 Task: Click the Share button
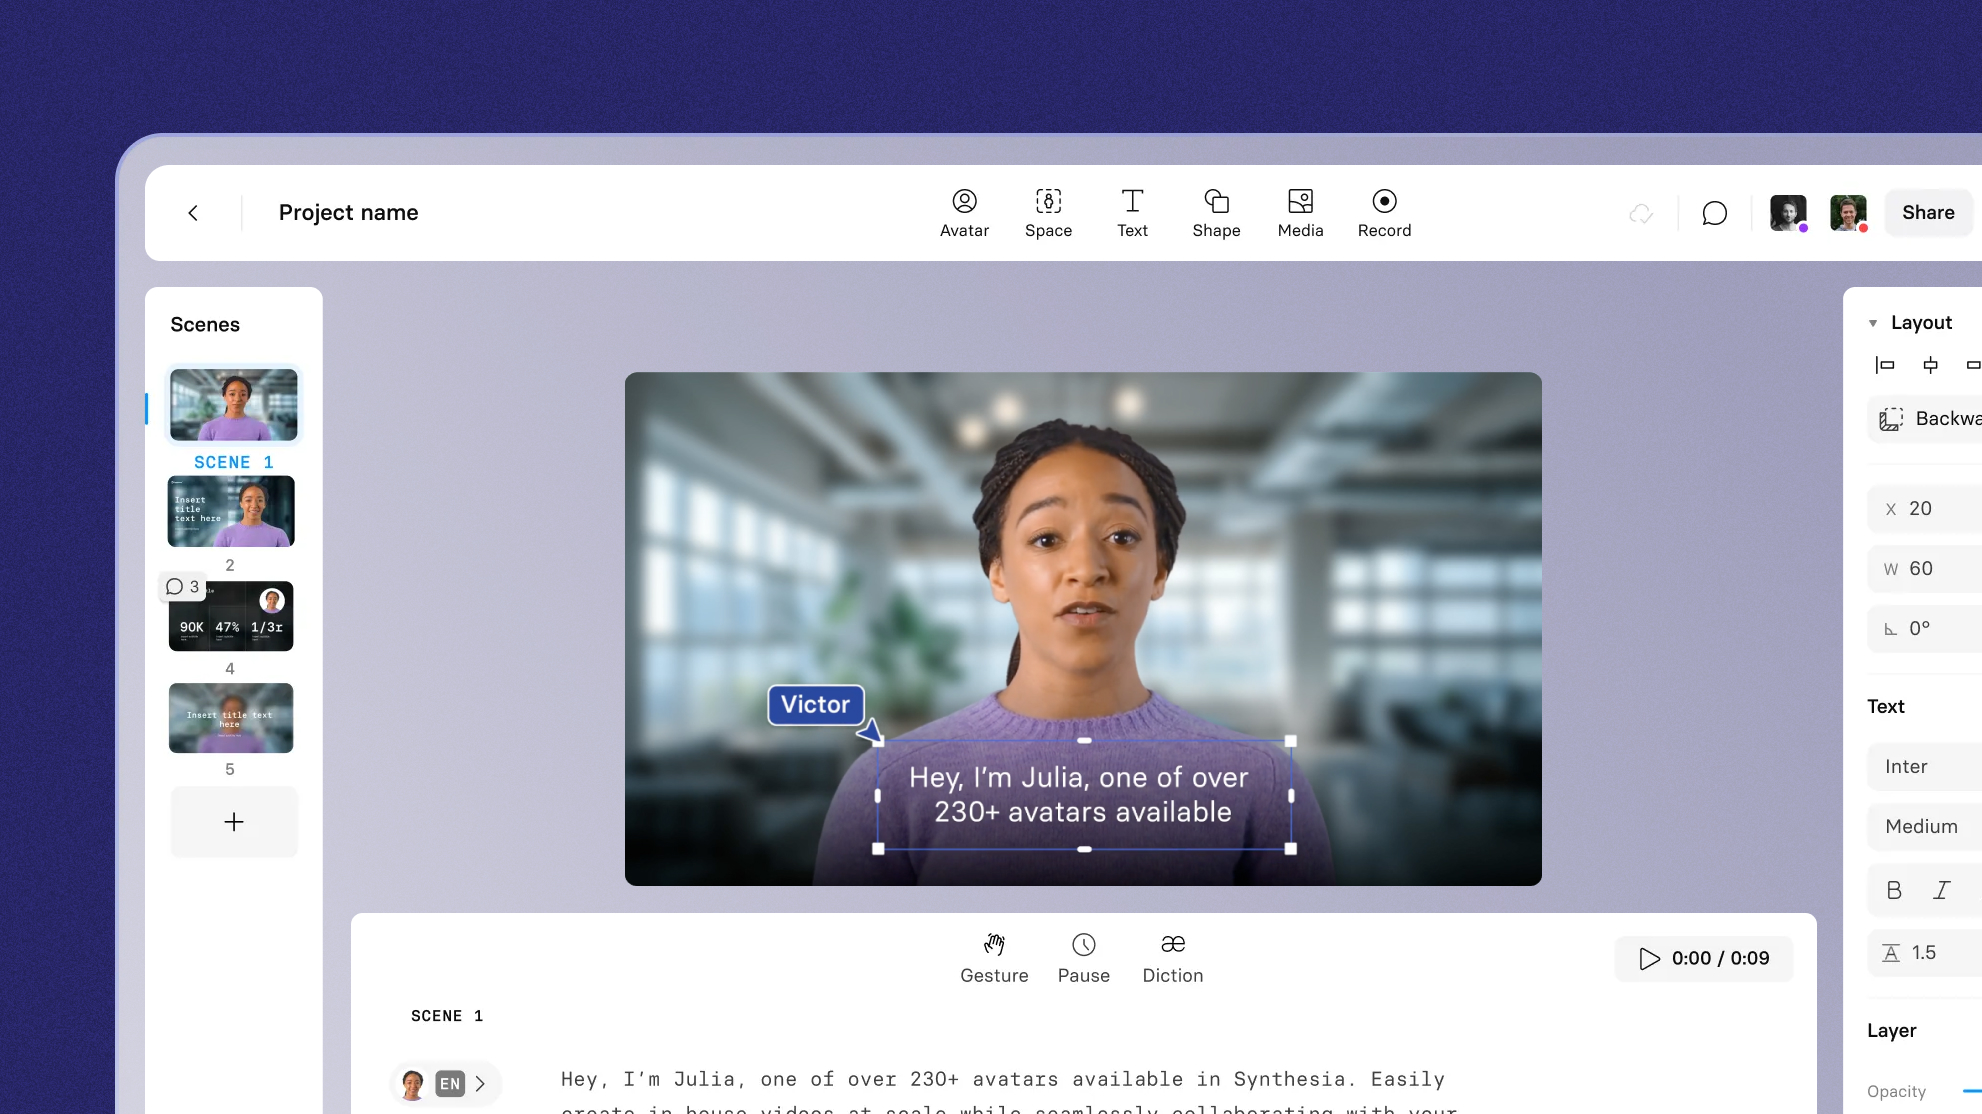pyautogui.click(x=1927, y=212)
